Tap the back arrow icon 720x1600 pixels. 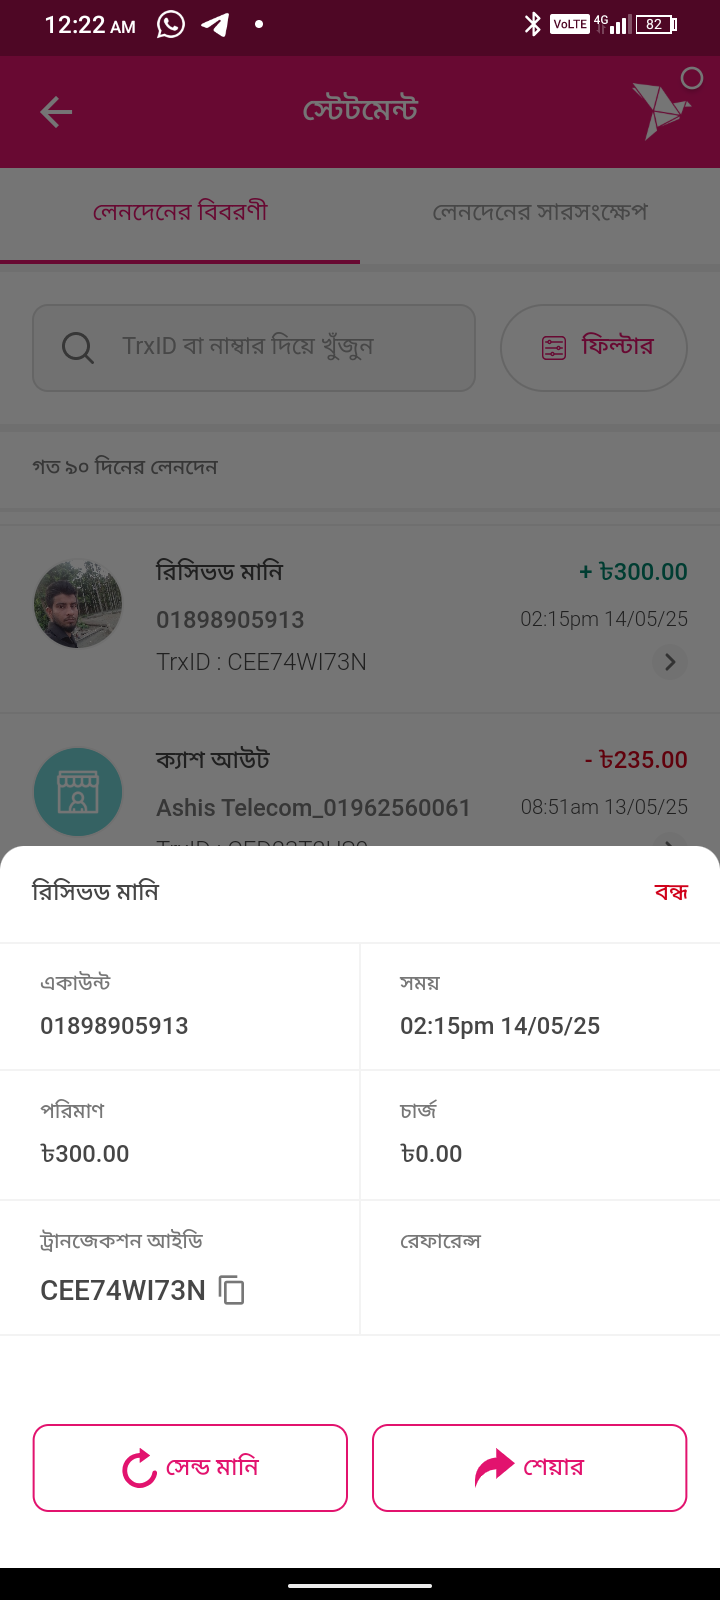[x=56, y=112]
